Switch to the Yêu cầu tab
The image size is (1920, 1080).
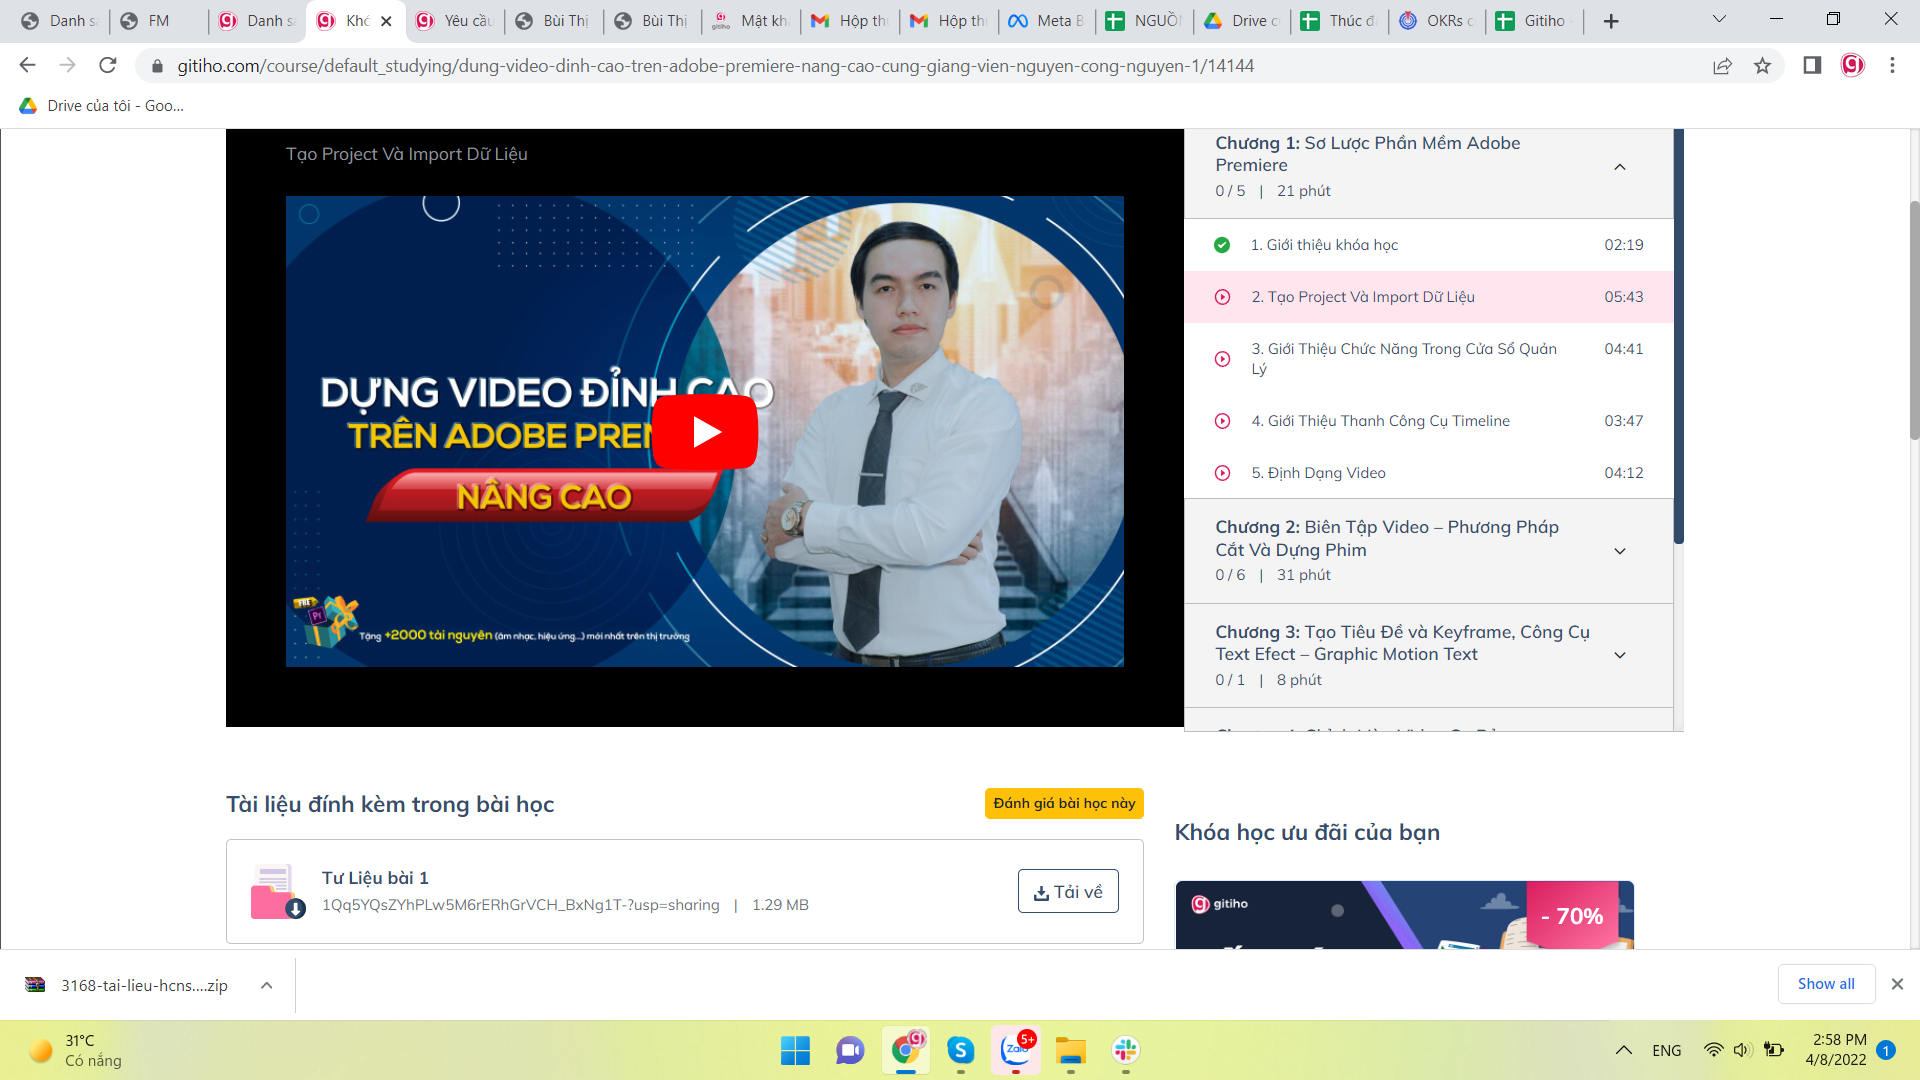[x=455, y=21]
